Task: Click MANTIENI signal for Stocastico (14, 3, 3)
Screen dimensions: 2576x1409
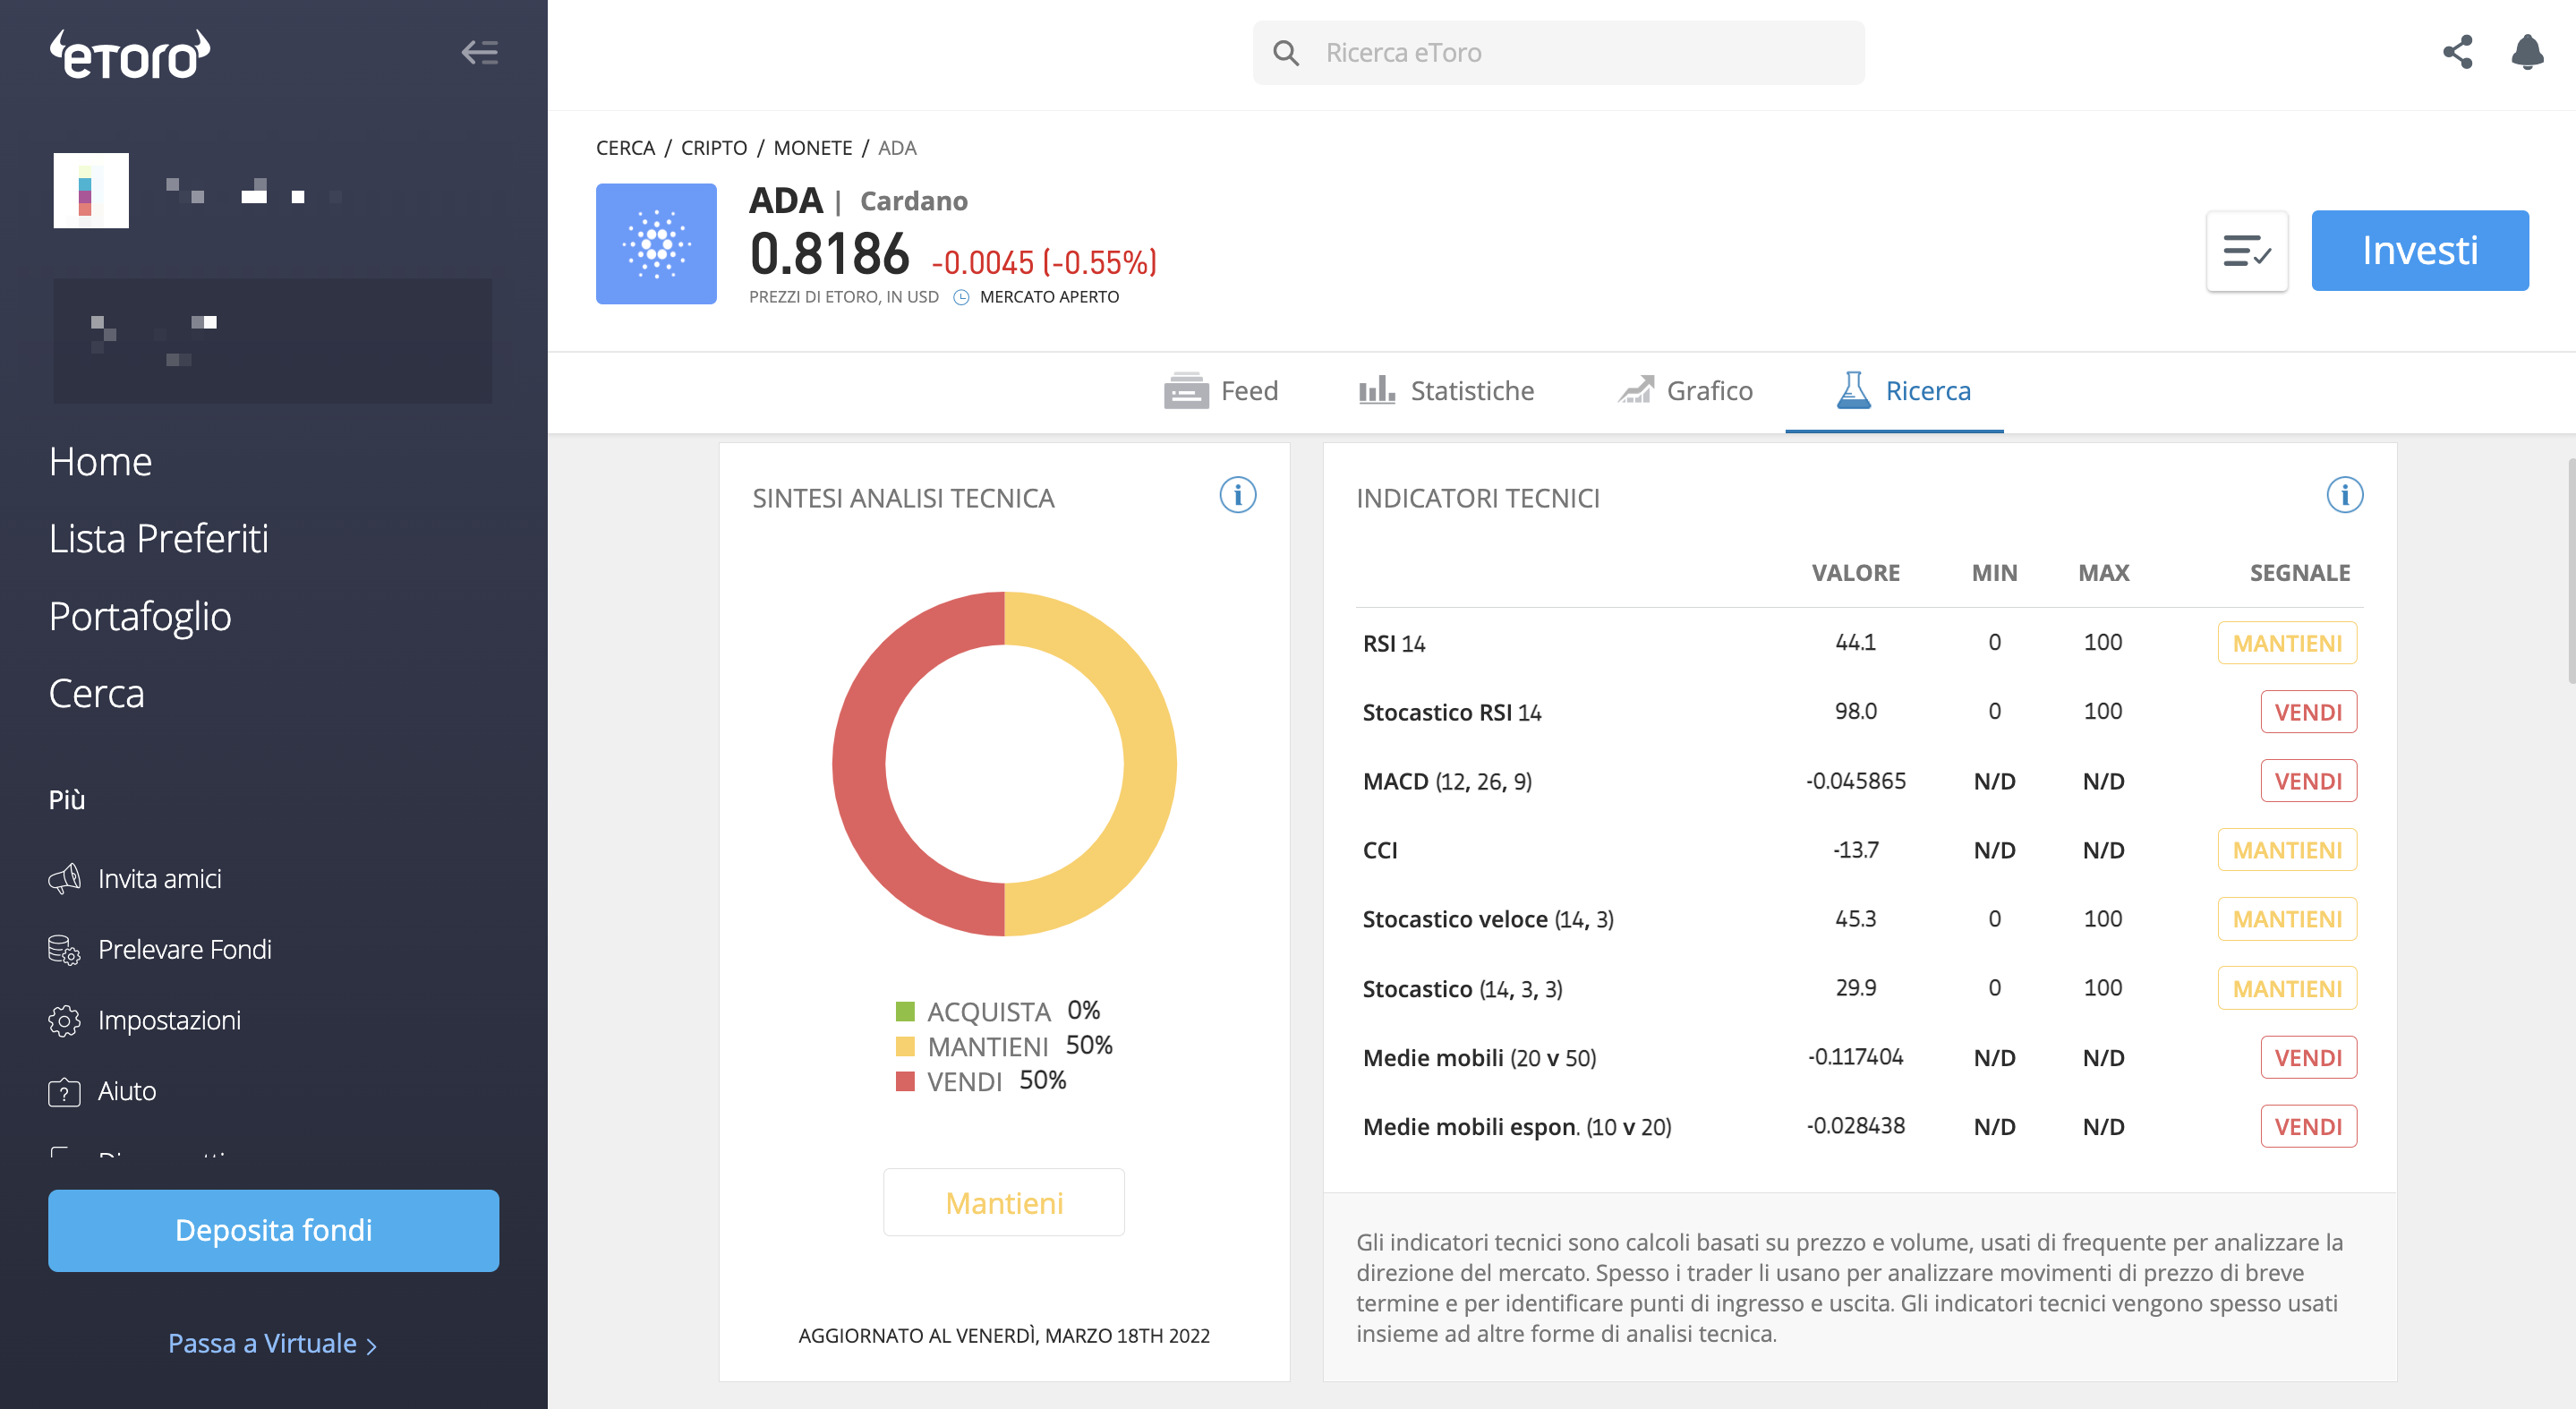Action: pyautogui.click(x=2288, y=990)
